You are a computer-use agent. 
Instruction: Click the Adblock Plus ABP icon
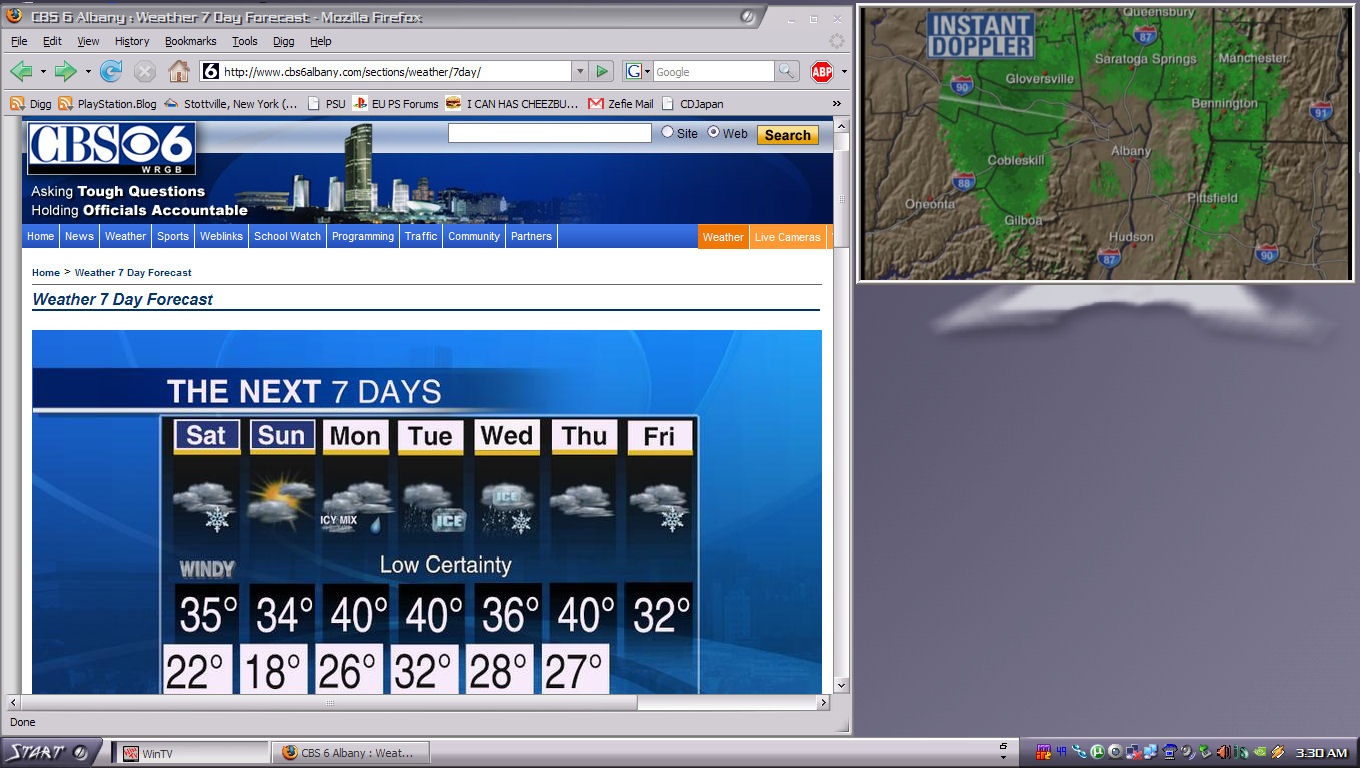click(x=821, y=72)
